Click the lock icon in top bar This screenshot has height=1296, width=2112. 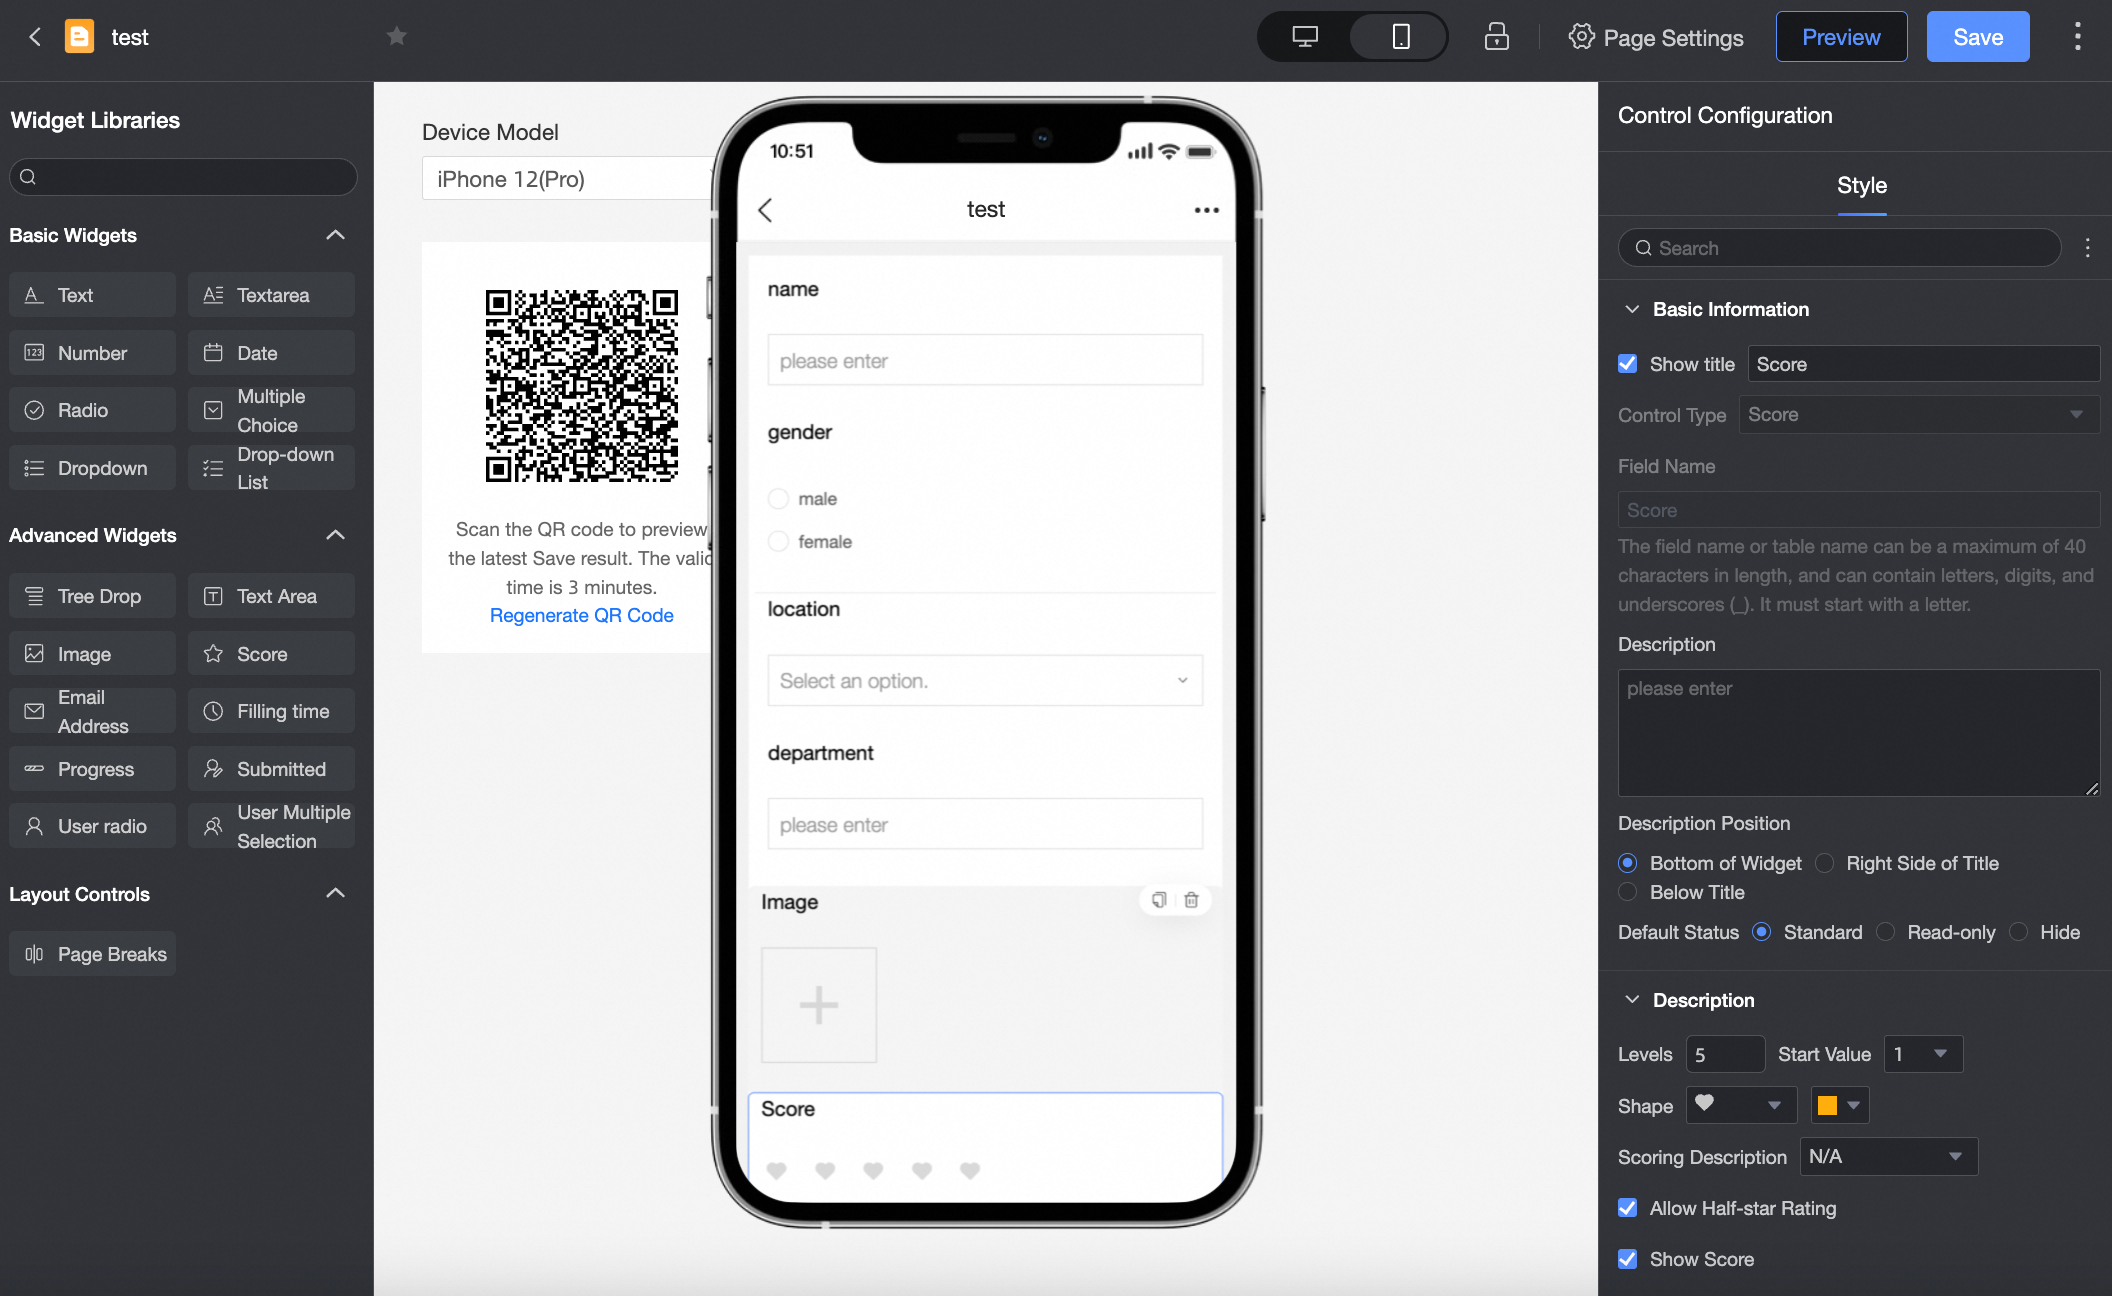1496,37
